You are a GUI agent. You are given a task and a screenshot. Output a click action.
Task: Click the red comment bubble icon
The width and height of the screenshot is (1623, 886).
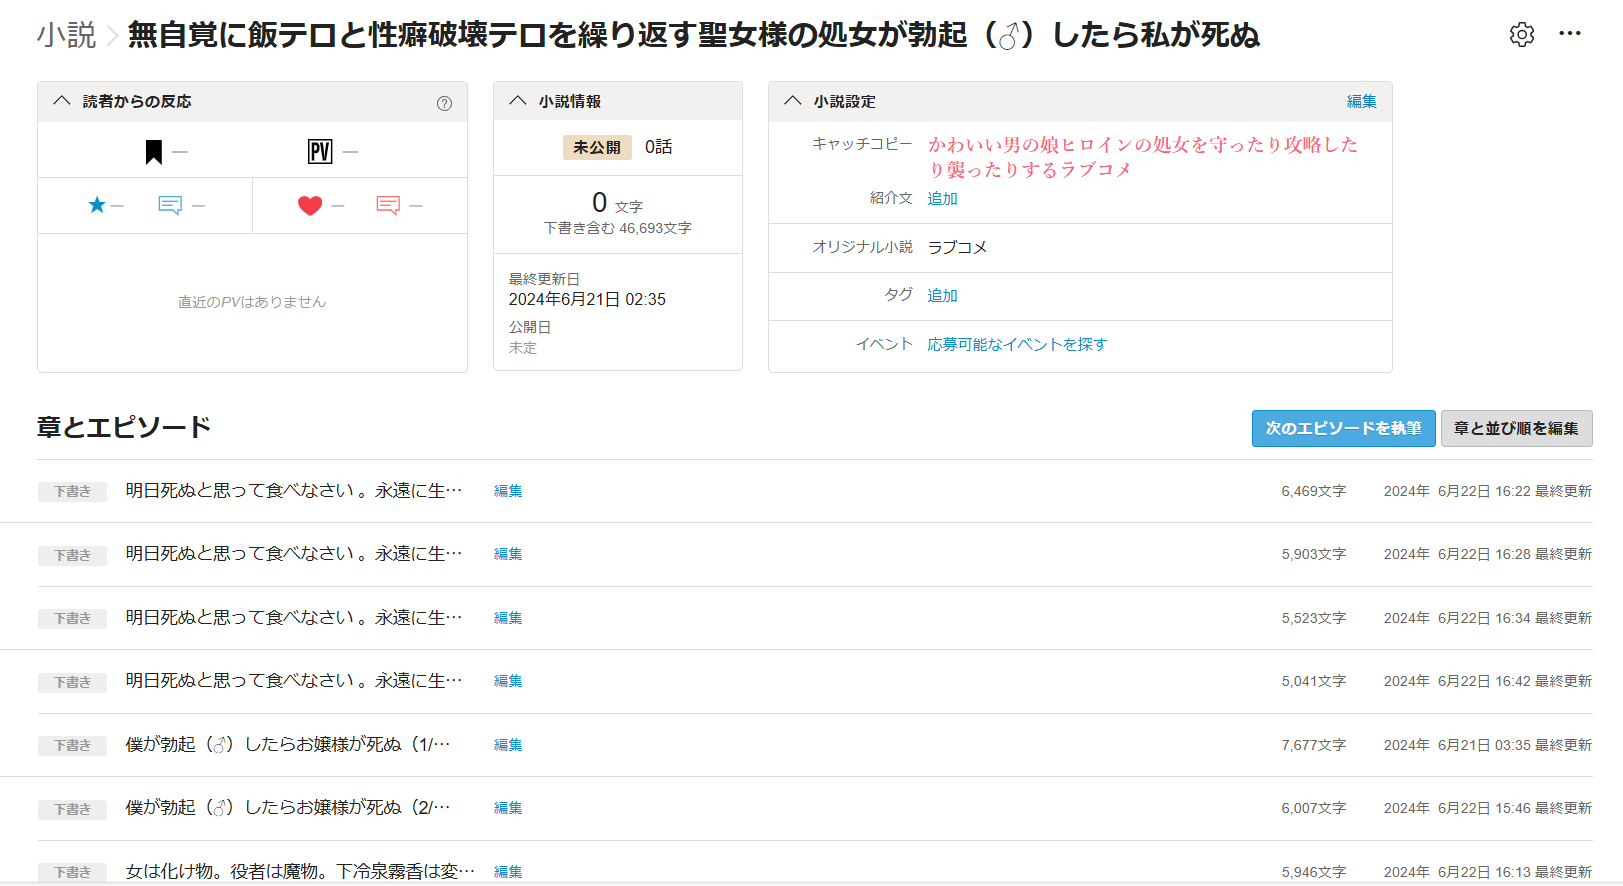pos(388,205)
